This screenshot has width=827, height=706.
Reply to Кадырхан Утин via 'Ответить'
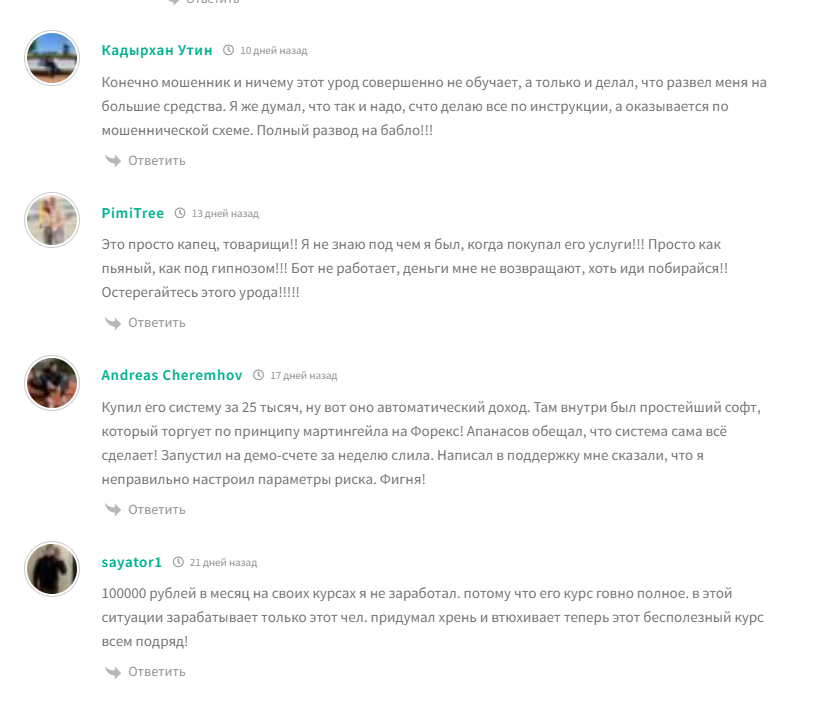(157, 160)
